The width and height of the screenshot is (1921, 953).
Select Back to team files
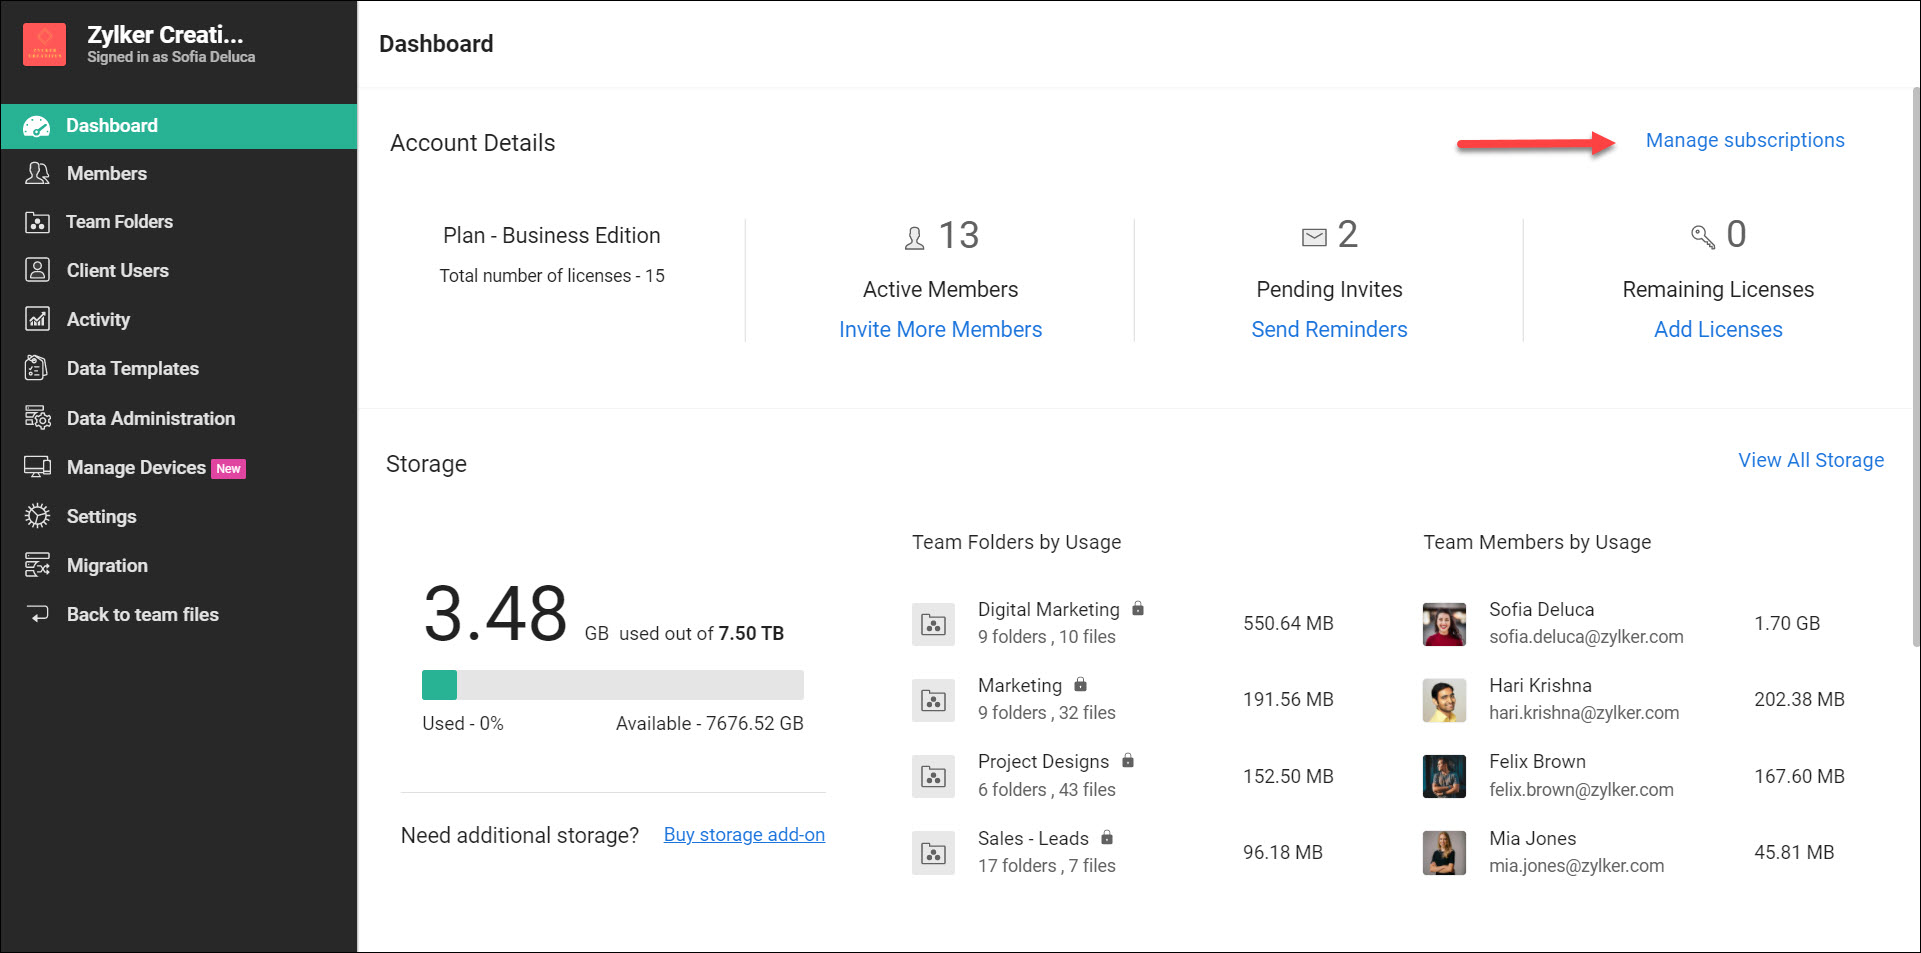pos(142,615)
